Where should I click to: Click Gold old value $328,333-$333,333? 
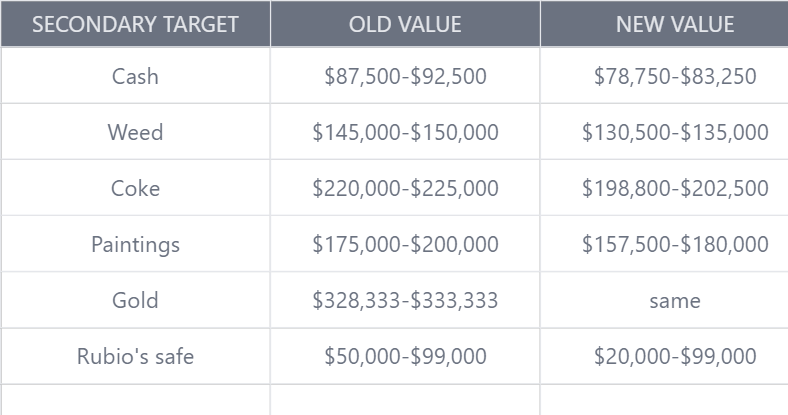pyautogui.click(x=405, y=300)
